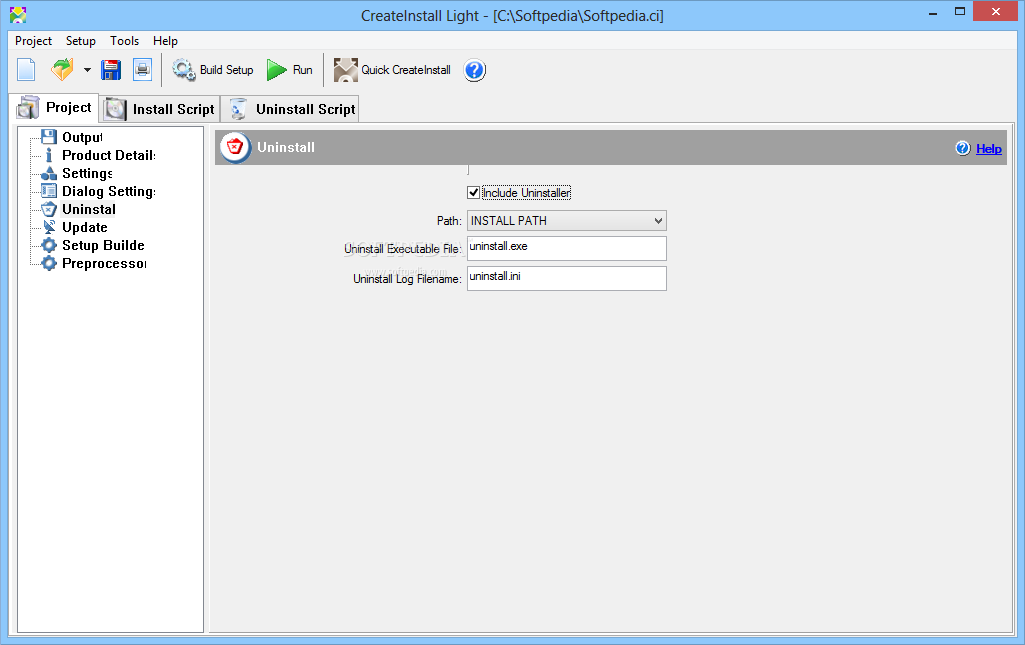Open project using the folder icon

pyautogui.click(x=63, y=70)
